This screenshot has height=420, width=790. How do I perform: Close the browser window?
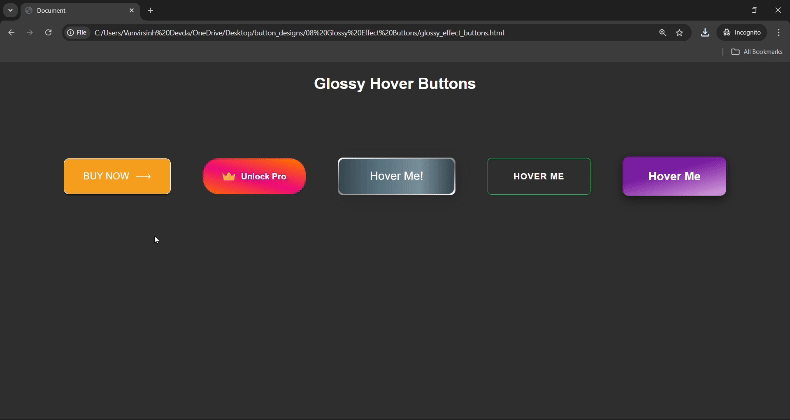pyautogui.click(x=778, y=11)
